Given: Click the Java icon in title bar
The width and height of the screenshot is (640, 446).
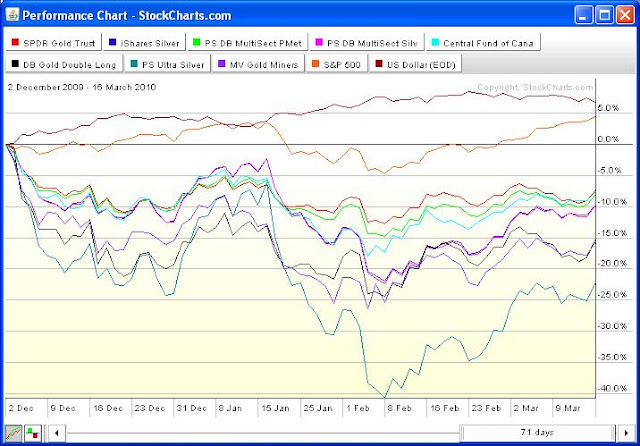Looking at the screenshot, I should (x=12, y=15).
